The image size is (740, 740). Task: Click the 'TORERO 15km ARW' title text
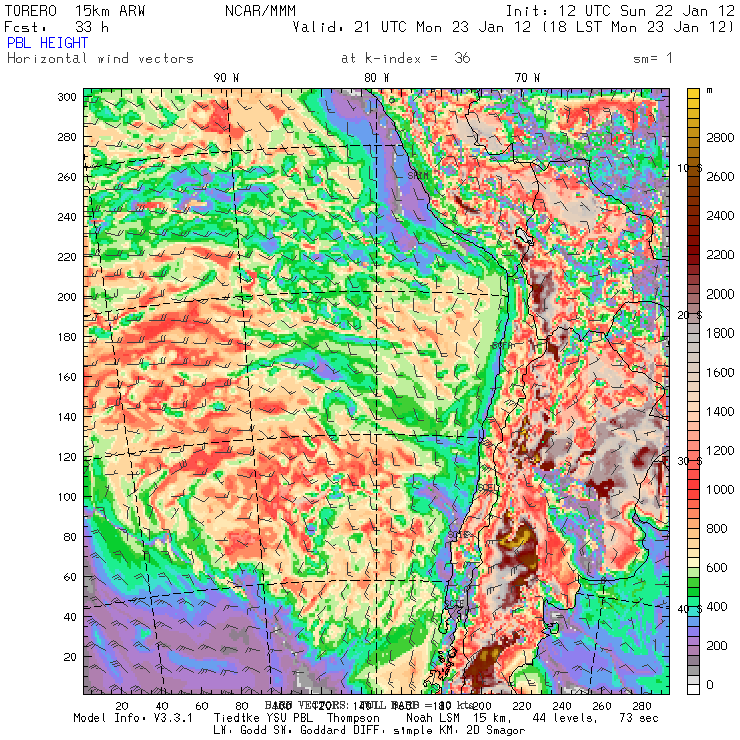[x=75, y=10]
